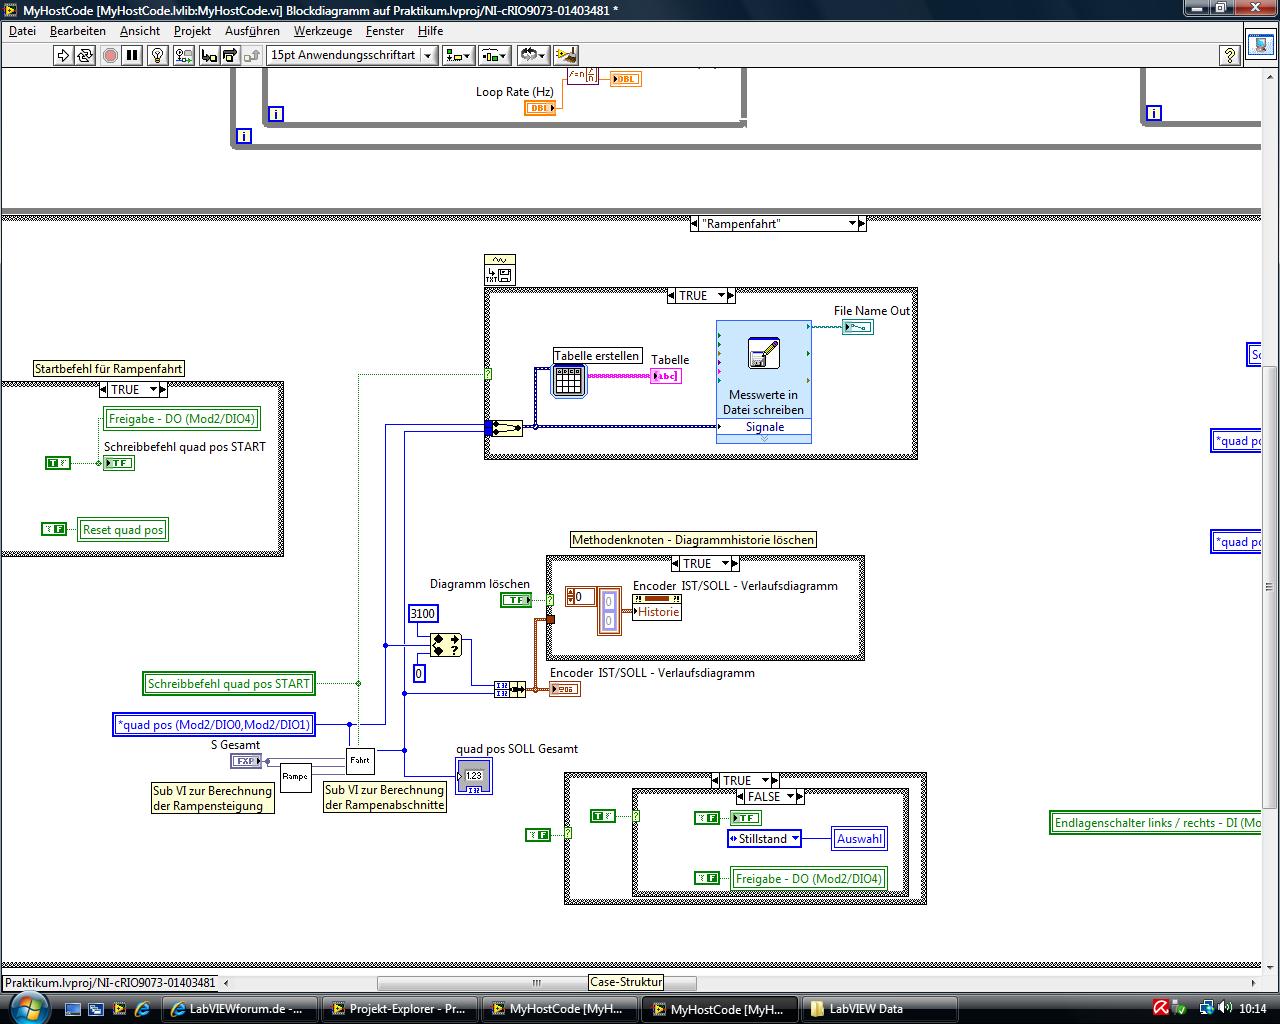Screen dimensions: 1280x1024
Task: Open the Ausführen menu
Action: click(252, 31)
